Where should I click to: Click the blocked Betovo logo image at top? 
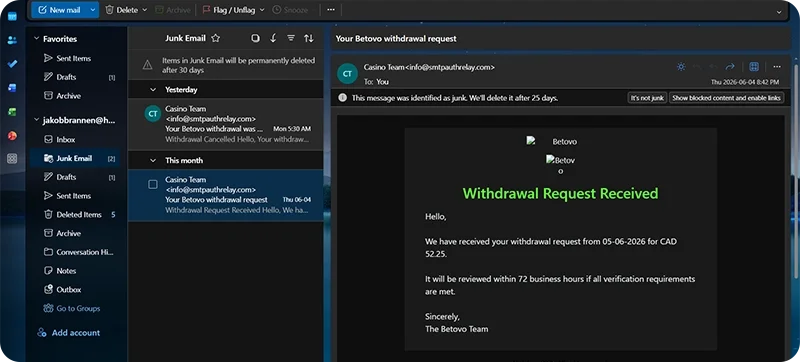tap(552, 142)
